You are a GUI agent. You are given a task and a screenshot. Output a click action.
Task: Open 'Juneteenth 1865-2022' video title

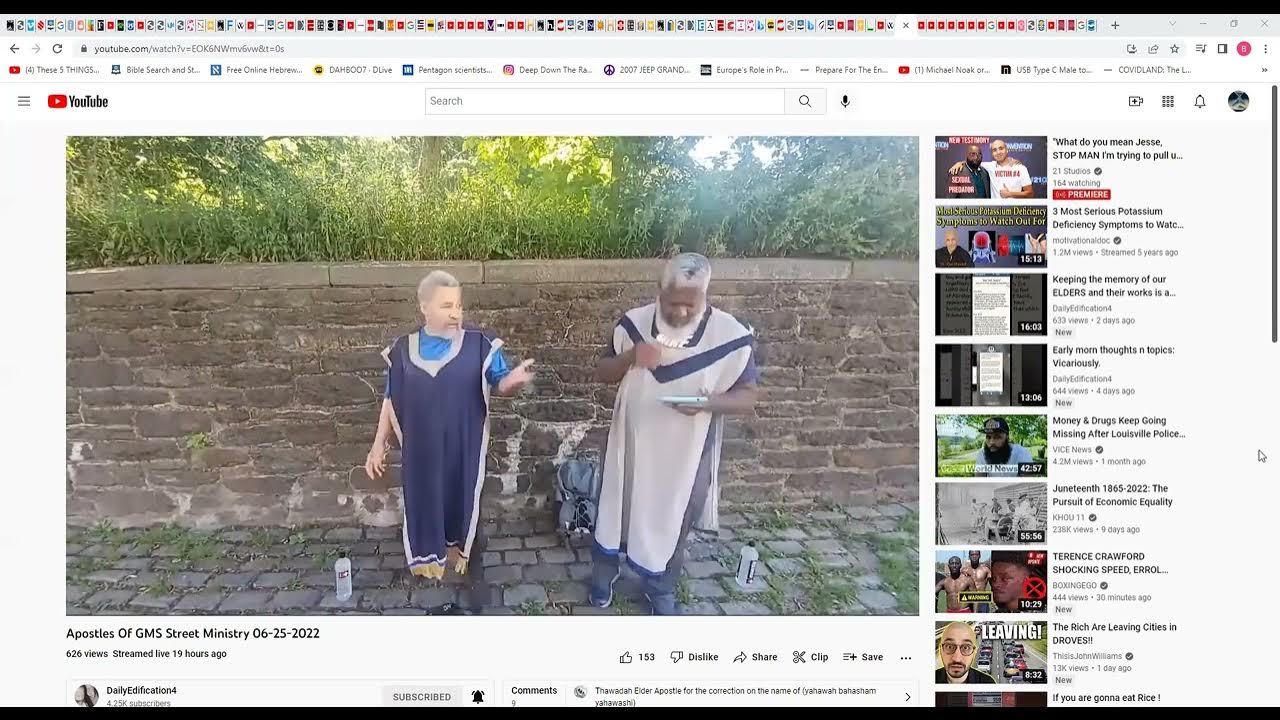pyautogui.click(x=1112, y=495)
